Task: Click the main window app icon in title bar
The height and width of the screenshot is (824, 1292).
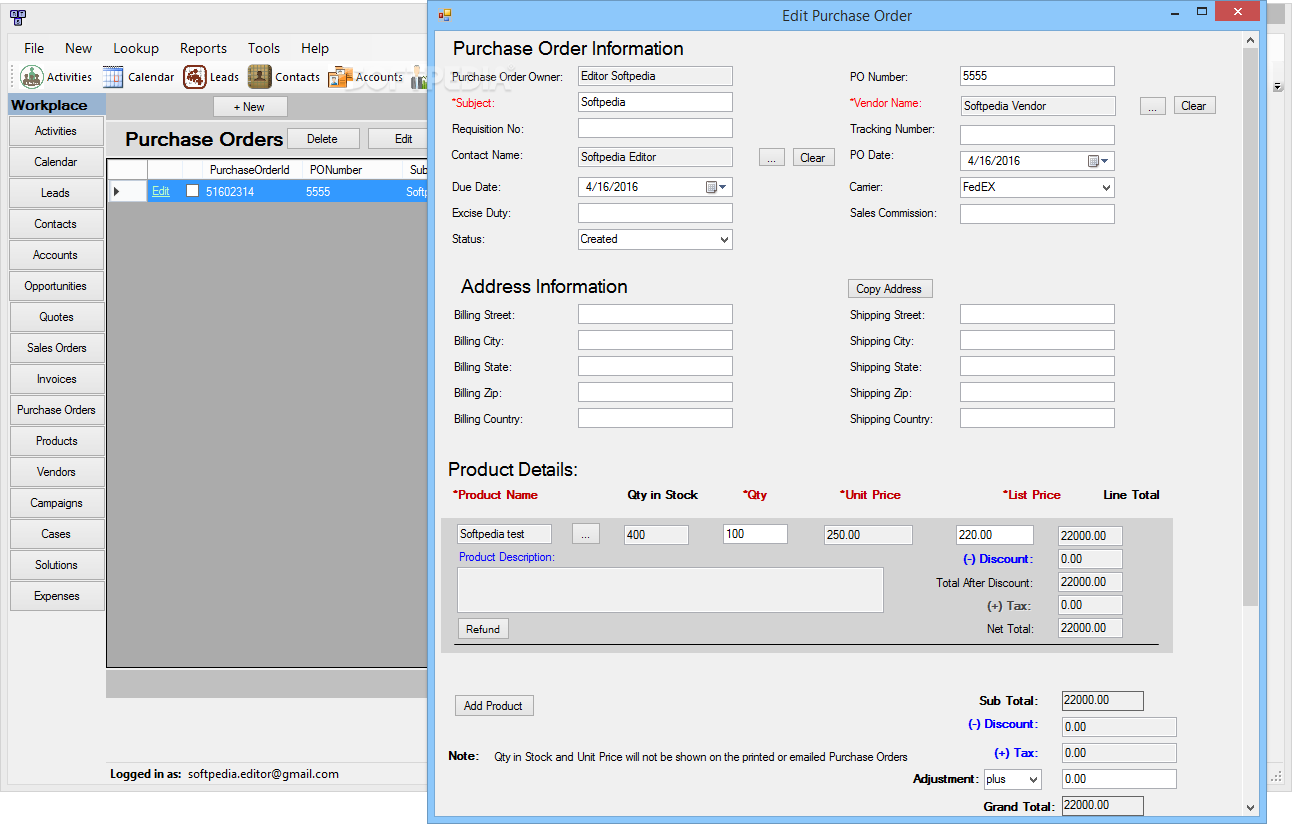Action: (x=17, y=17)
